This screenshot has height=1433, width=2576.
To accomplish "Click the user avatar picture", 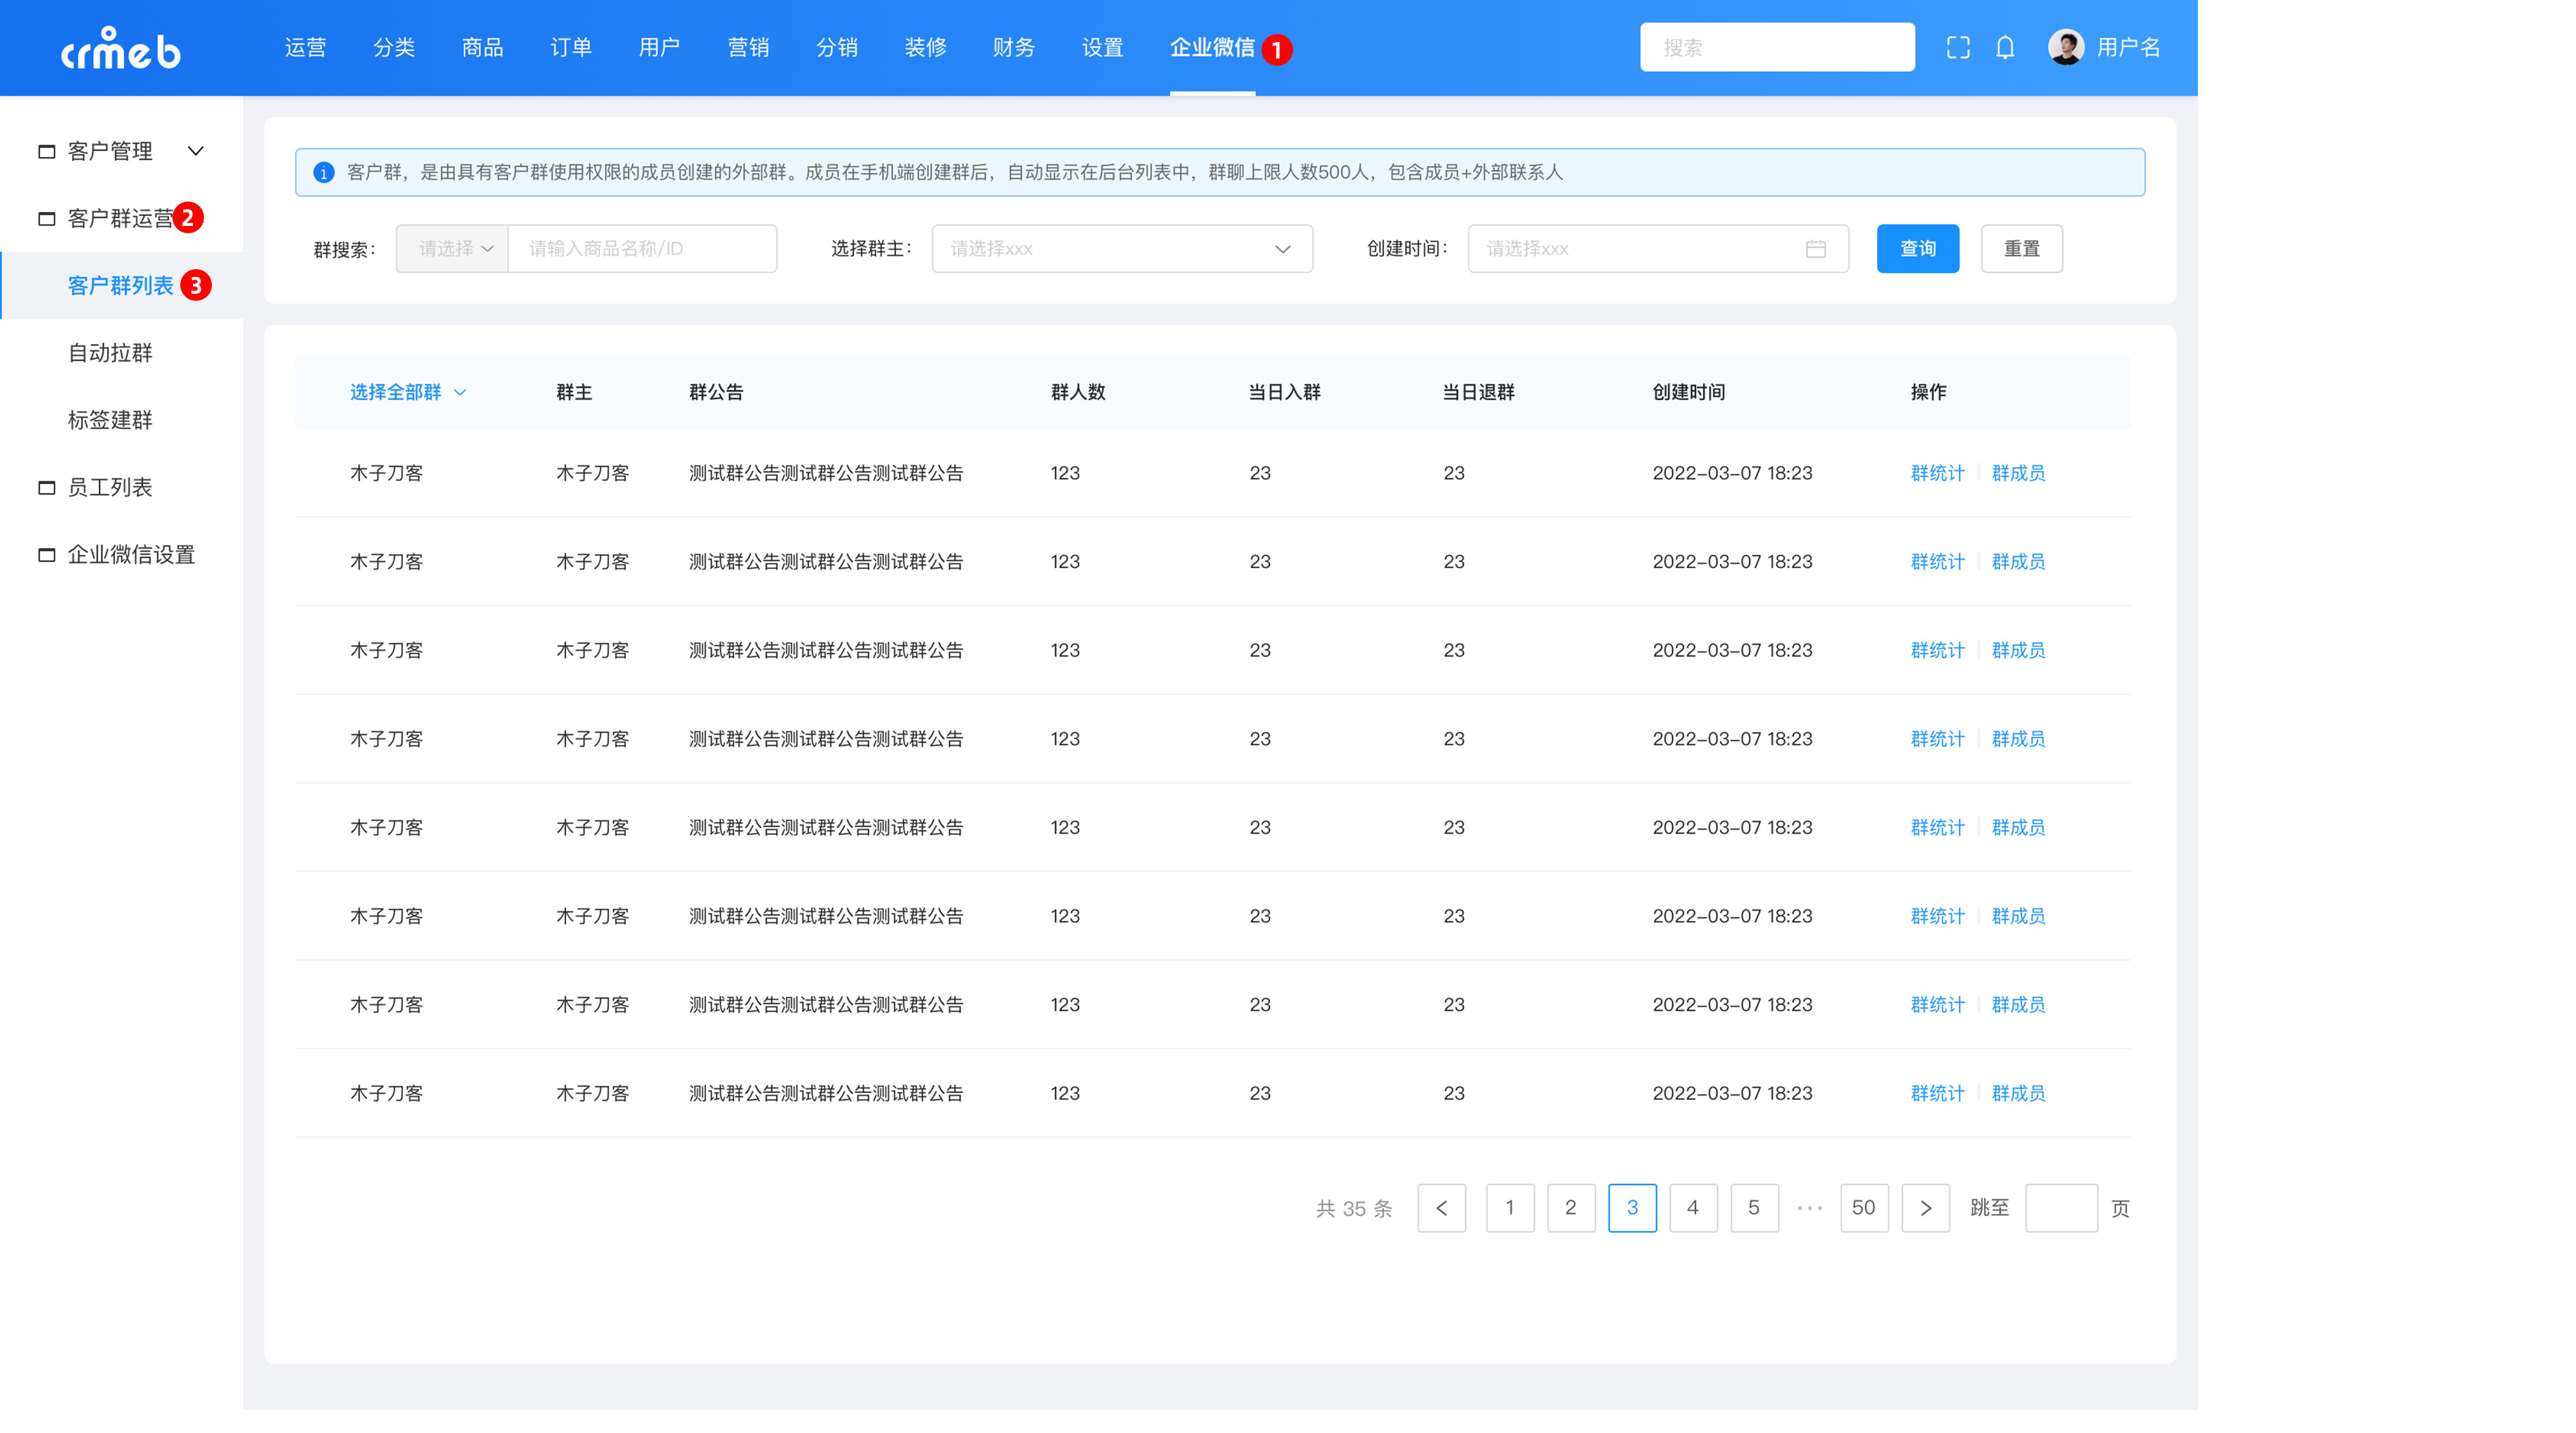I will [2066, 47].
